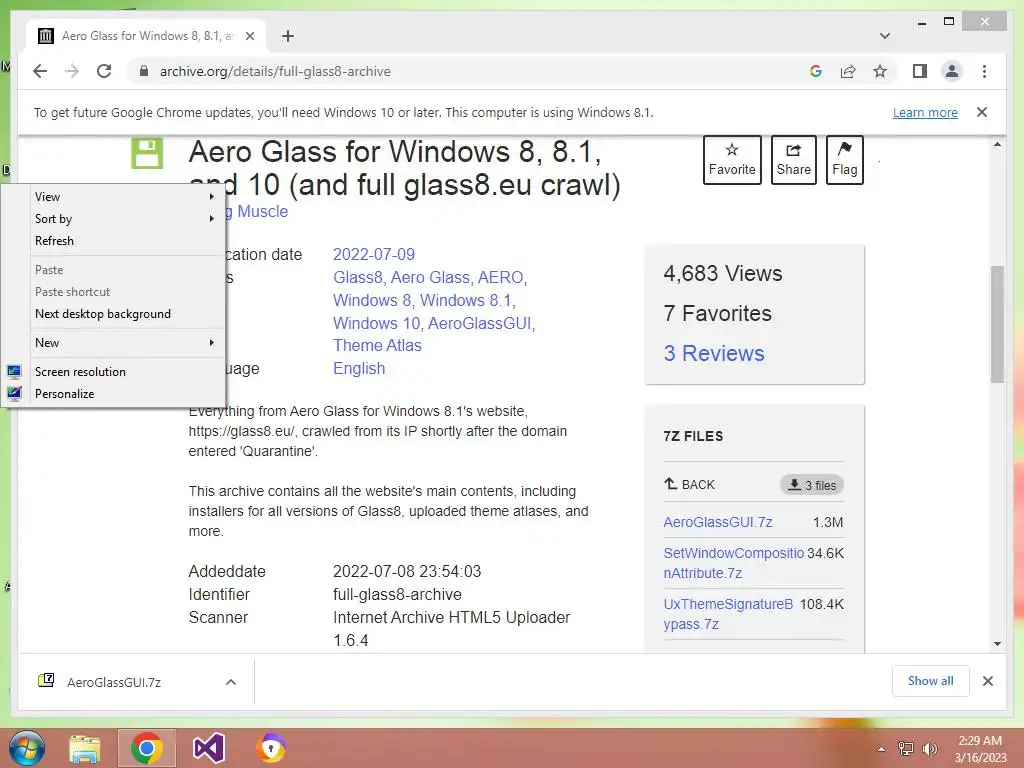Screen dimensions: 1024x768
Task: Open the 3 Reviews link
Action: click(714, 353)
